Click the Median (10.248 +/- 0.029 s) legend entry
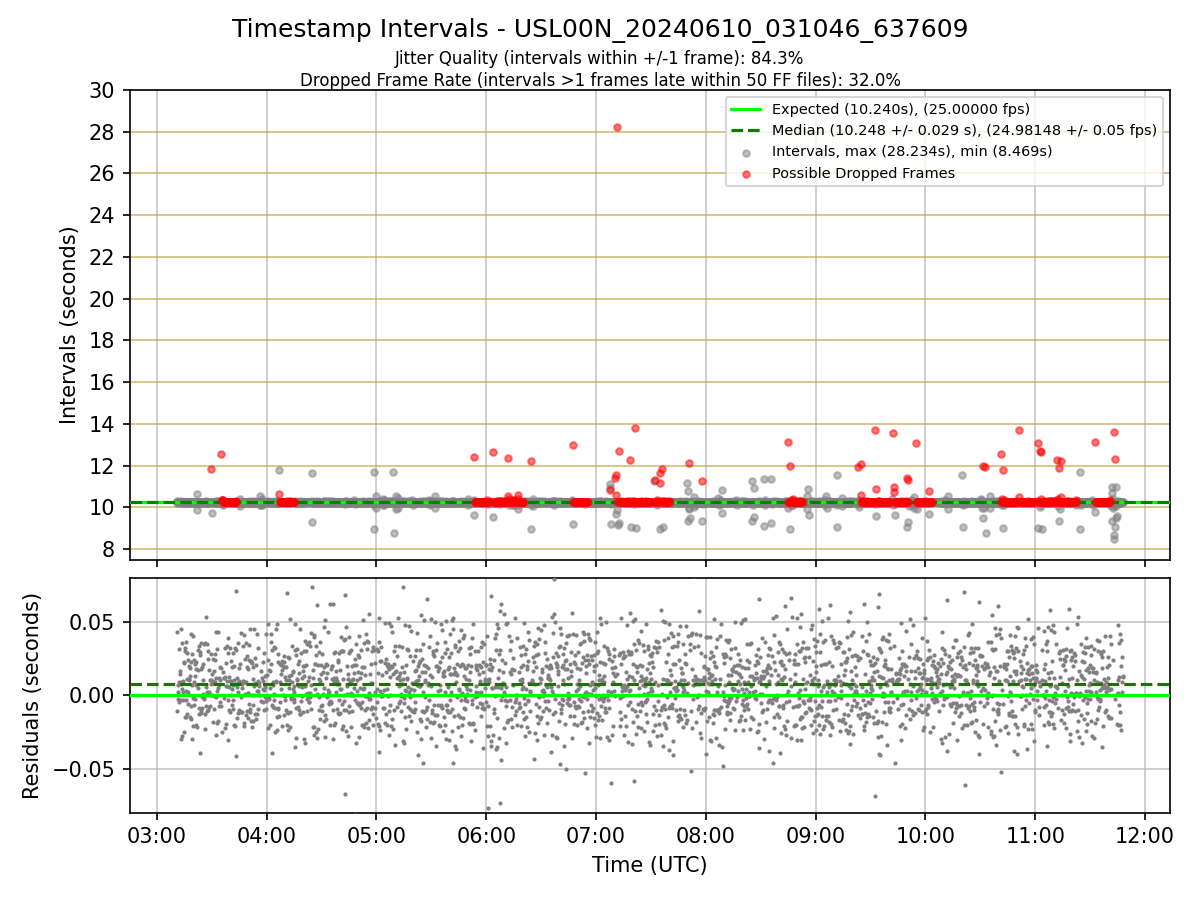The image size is (1200, 900). tap(964, 130)
